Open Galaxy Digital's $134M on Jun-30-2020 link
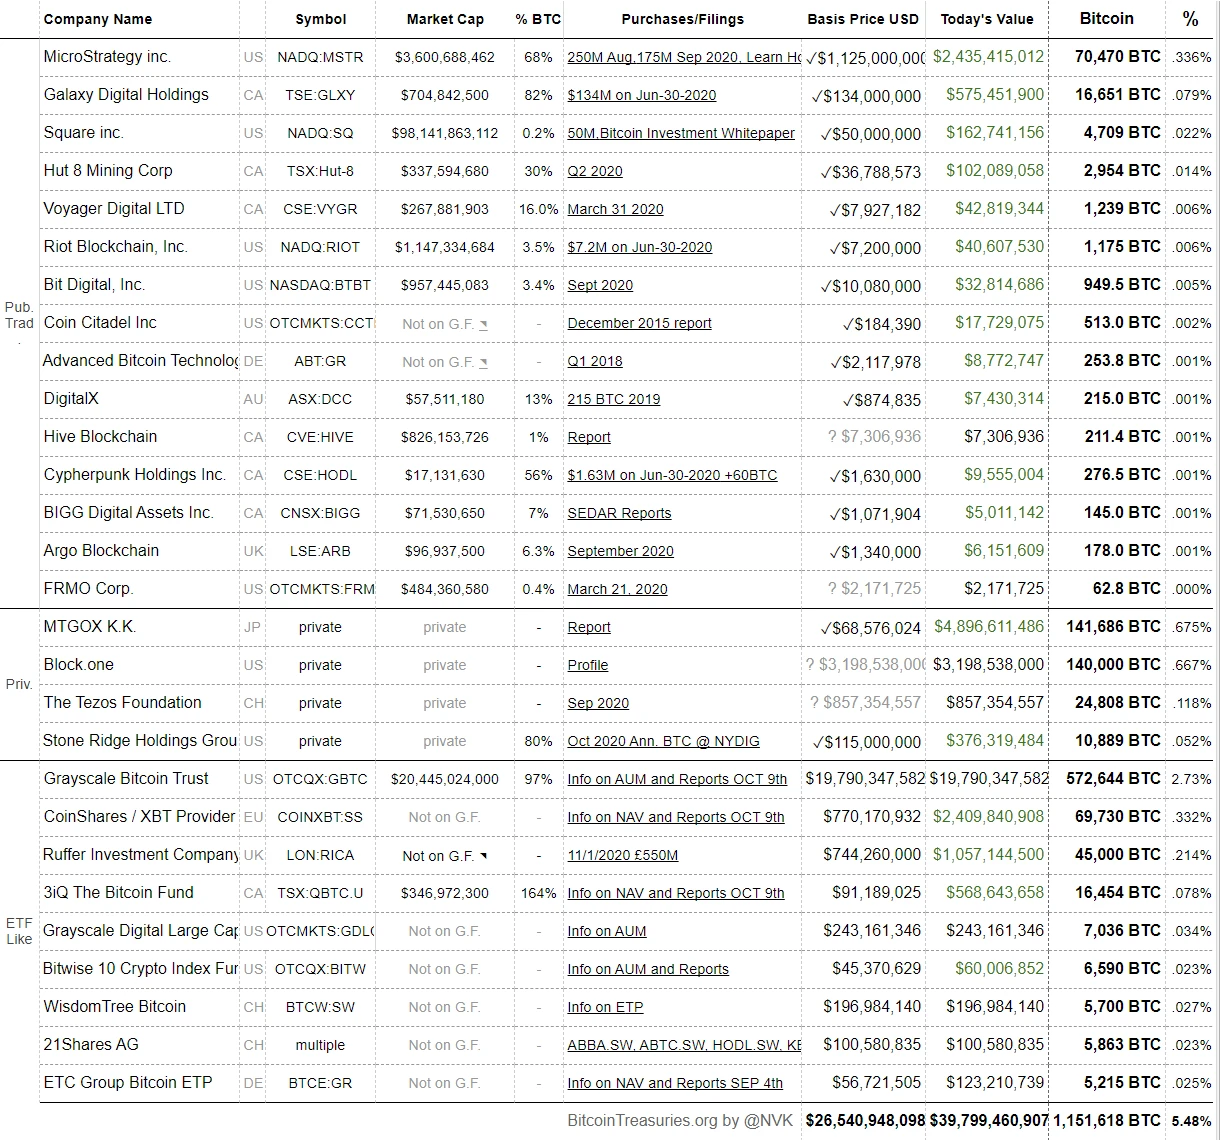1220x1140 pixels. pyautogui.click(x=641, y=95)
